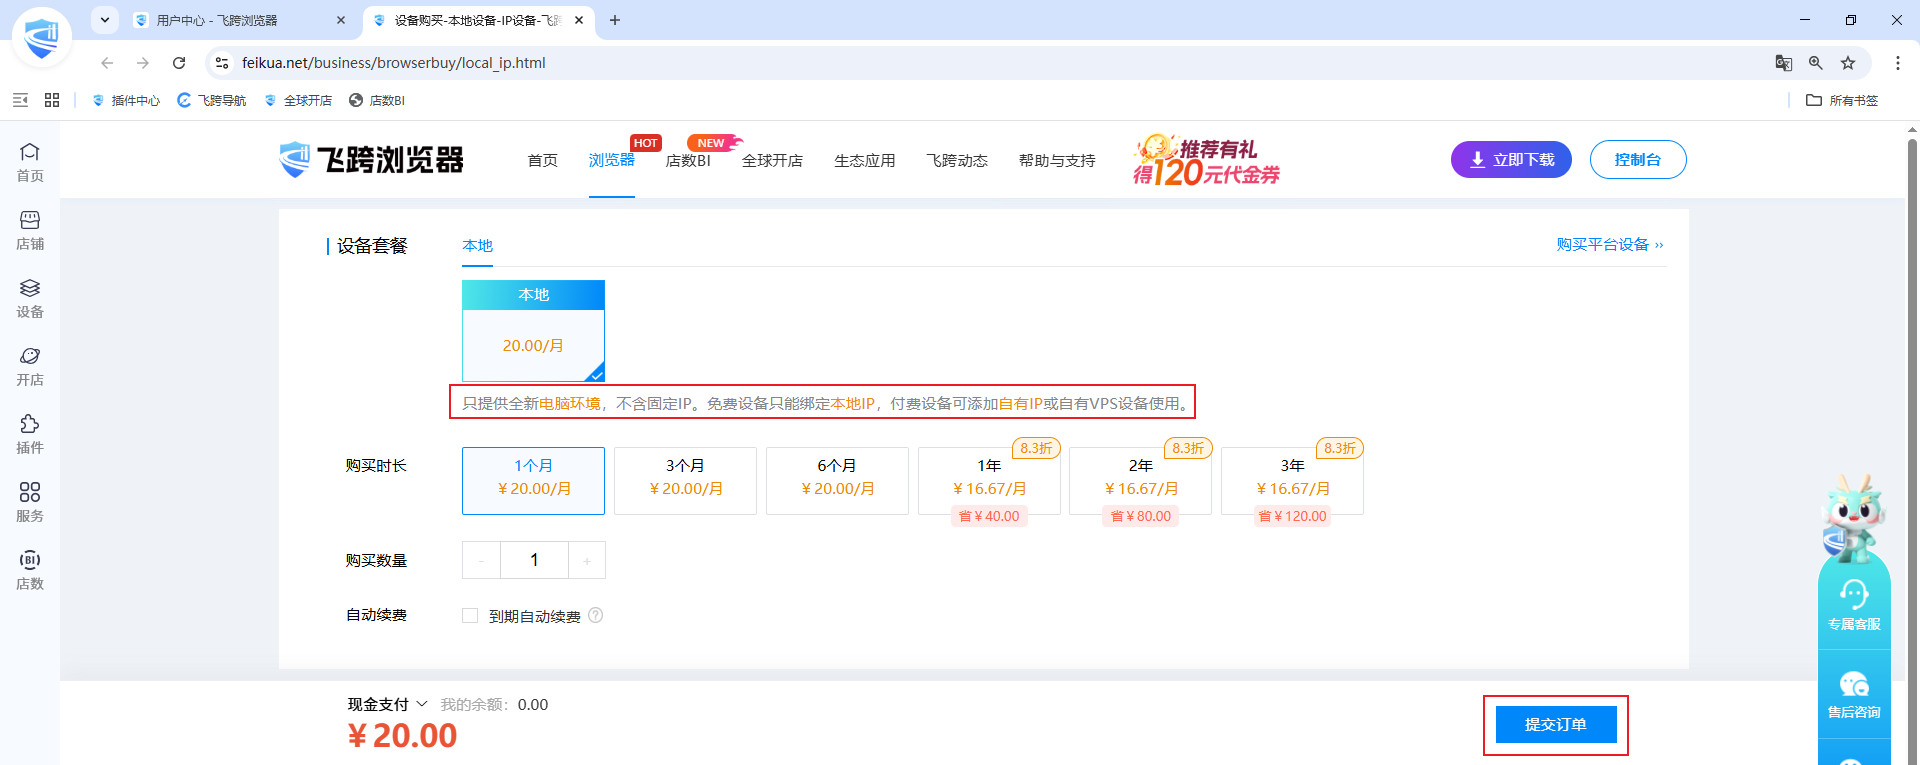Open the 控制台 button

1638,160
